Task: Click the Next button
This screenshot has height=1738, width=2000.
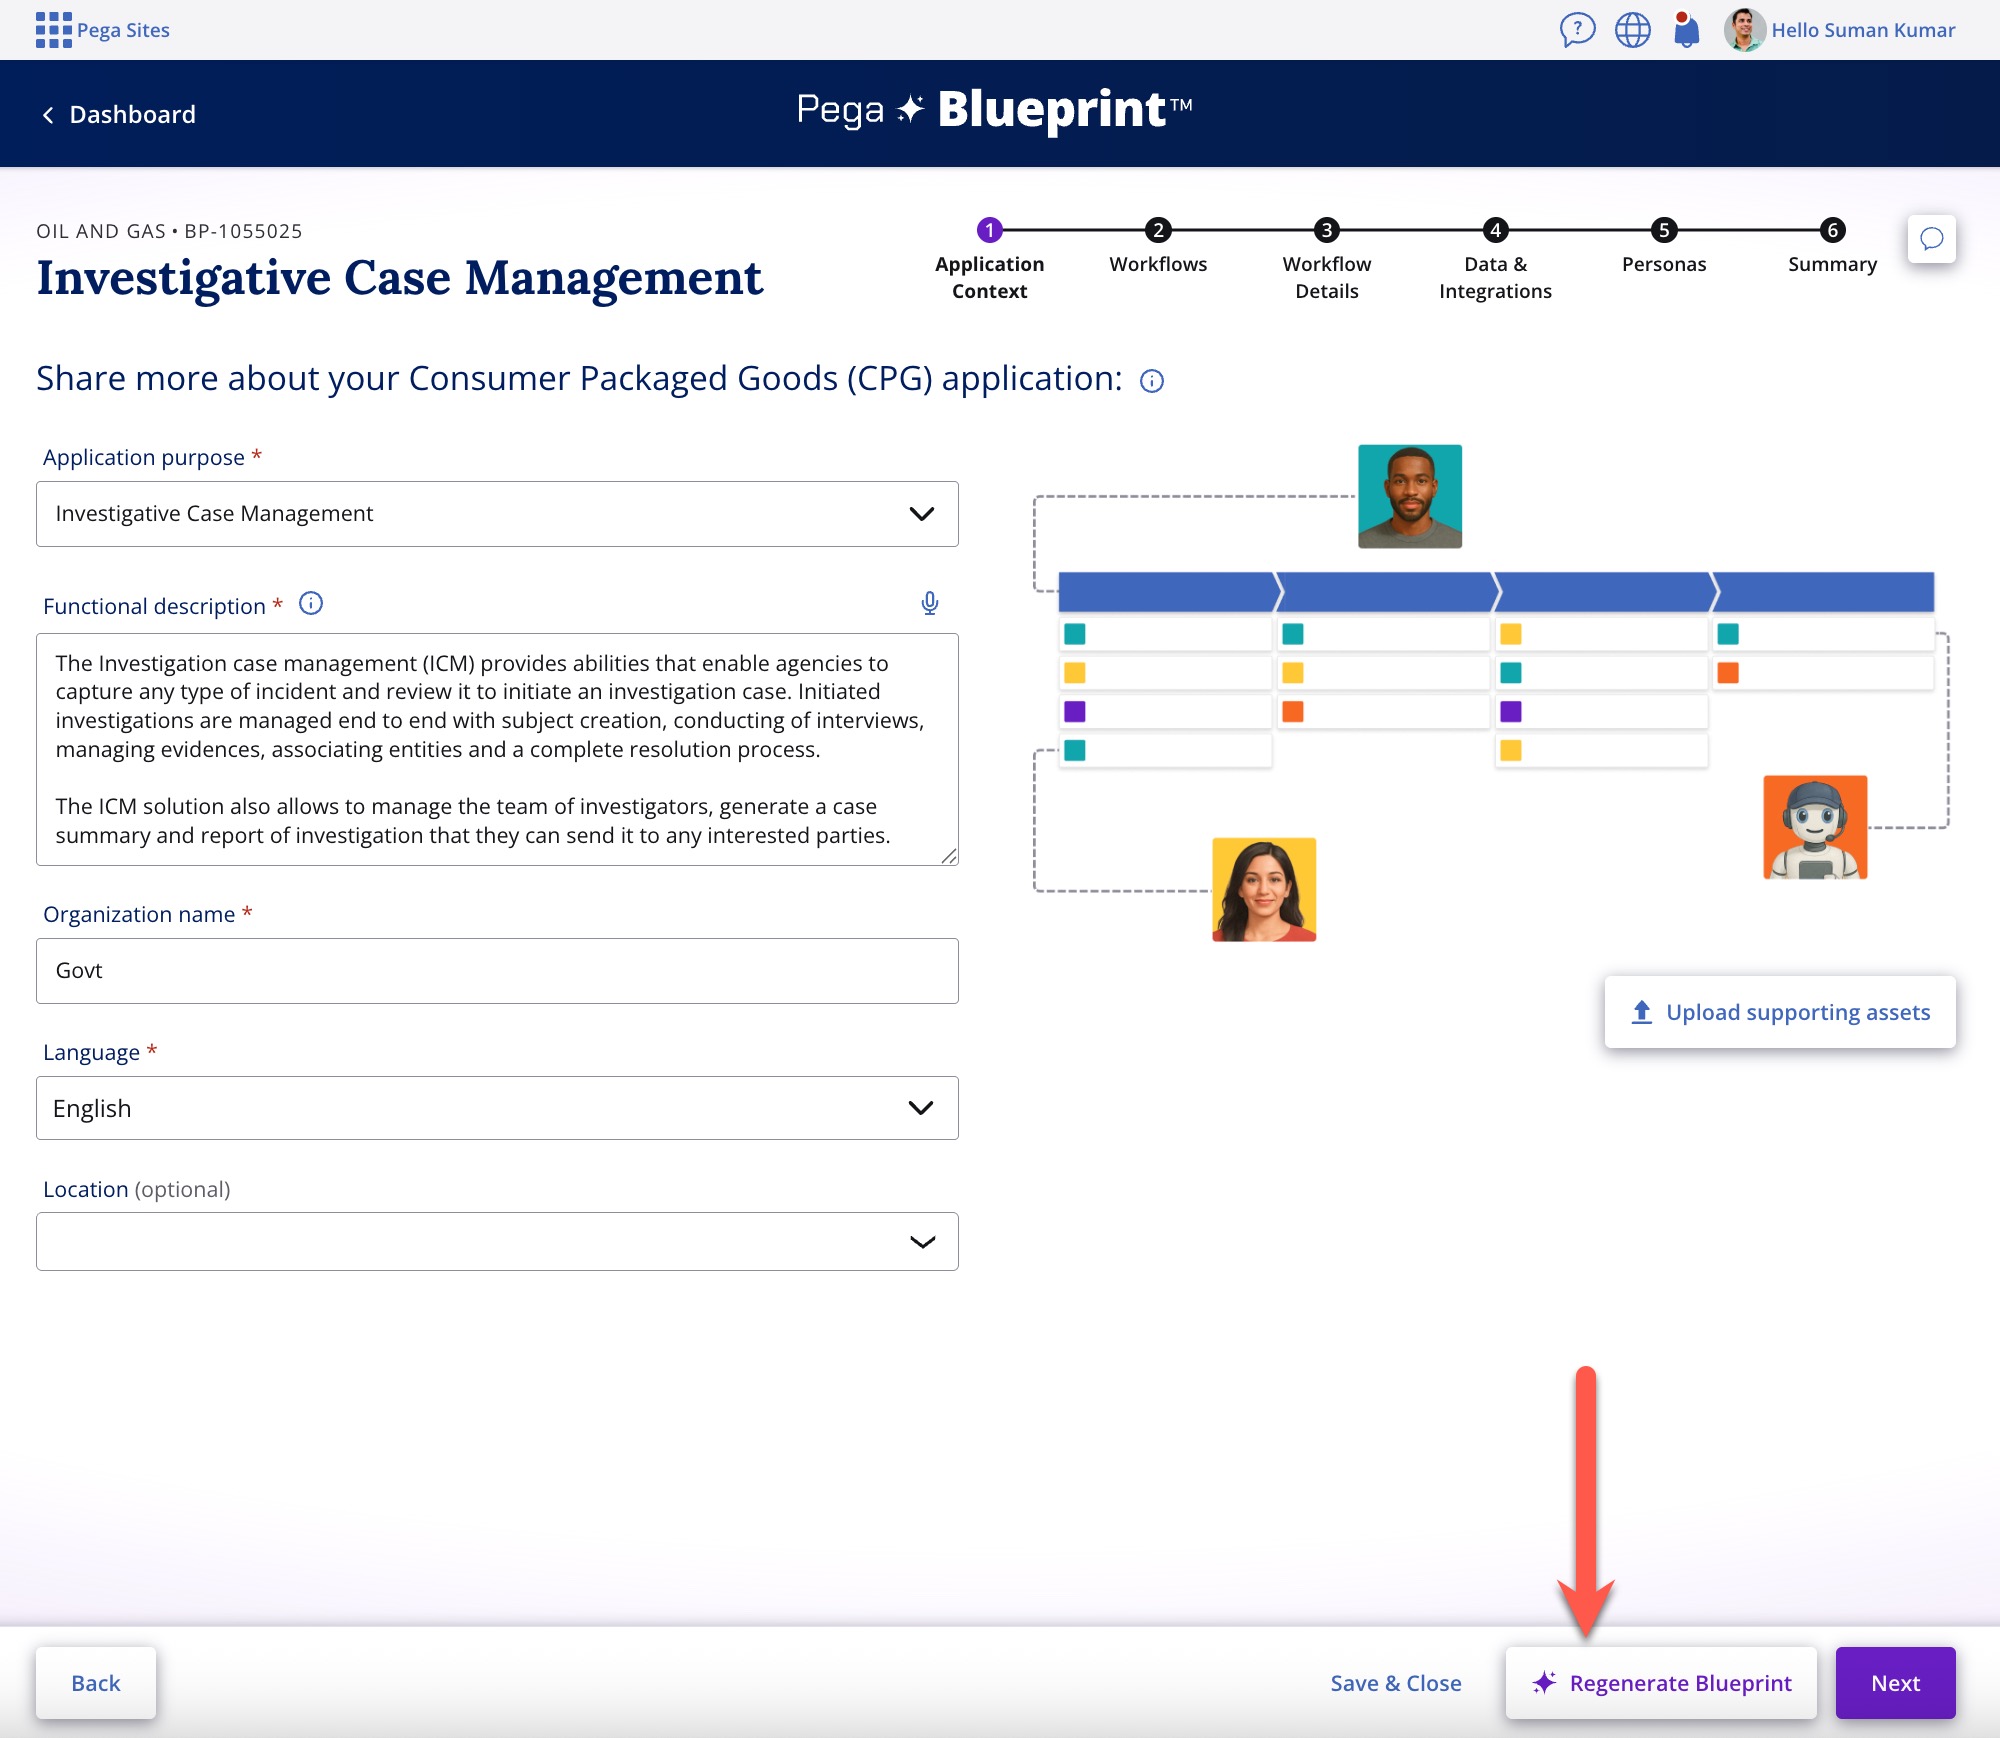Action: 1895,1682
